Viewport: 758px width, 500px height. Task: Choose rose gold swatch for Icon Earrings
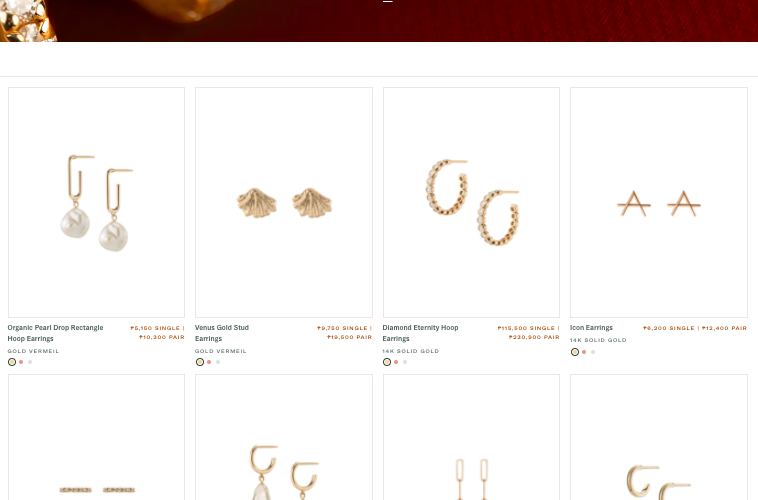point(584,352)
